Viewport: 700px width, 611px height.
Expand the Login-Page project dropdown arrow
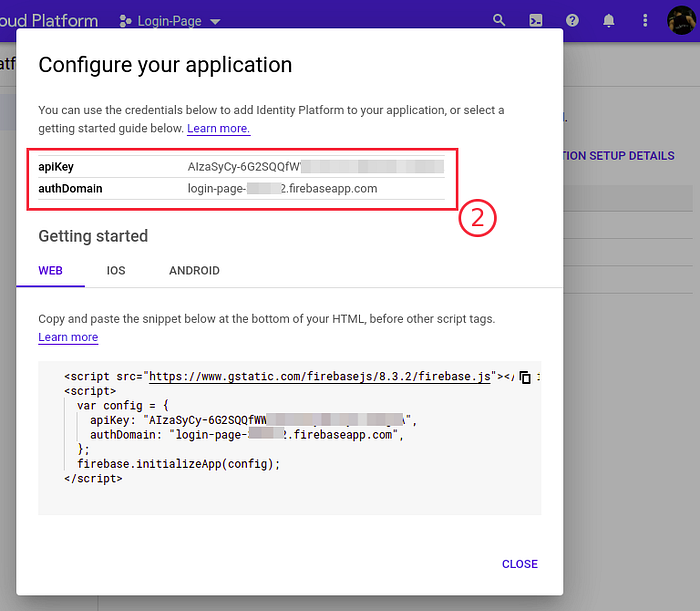215,21
